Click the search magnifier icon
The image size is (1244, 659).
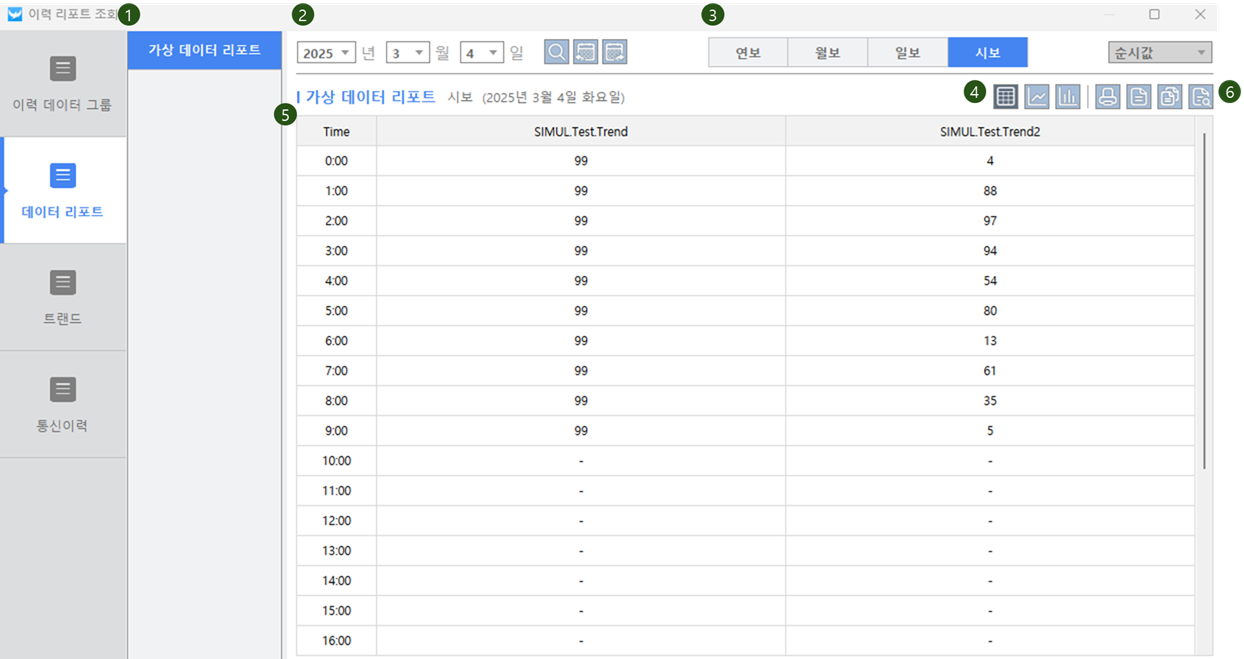click(x=557, y=52)
